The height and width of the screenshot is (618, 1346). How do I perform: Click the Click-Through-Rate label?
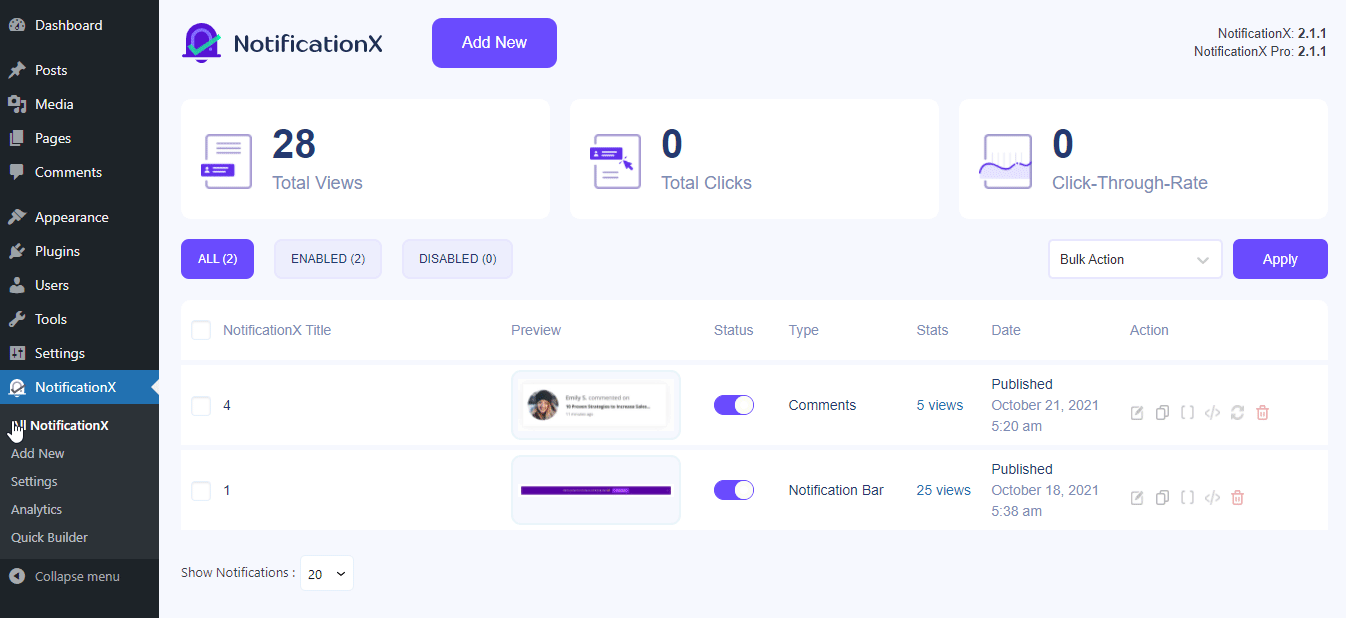1130,183
